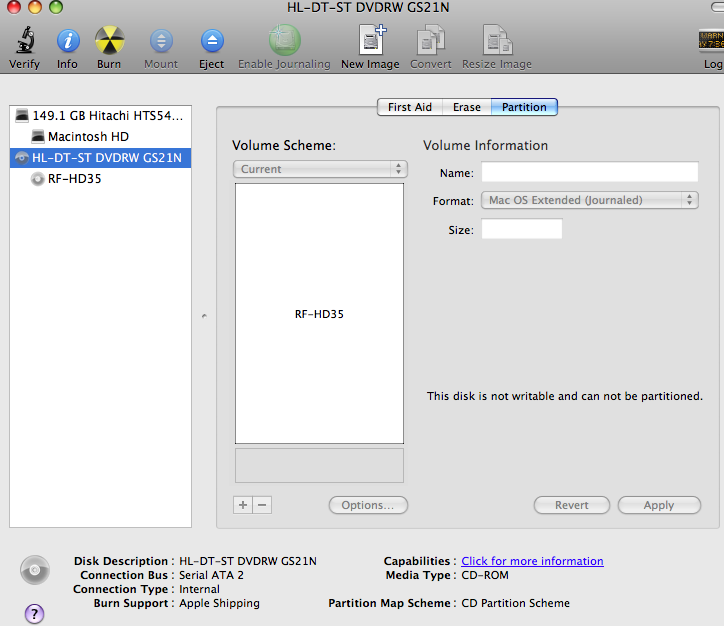Image resolution: width=724 pixels, height=626 pixels.
Task: Open the Volume Scheme dropdown
Action: [320, 169]
